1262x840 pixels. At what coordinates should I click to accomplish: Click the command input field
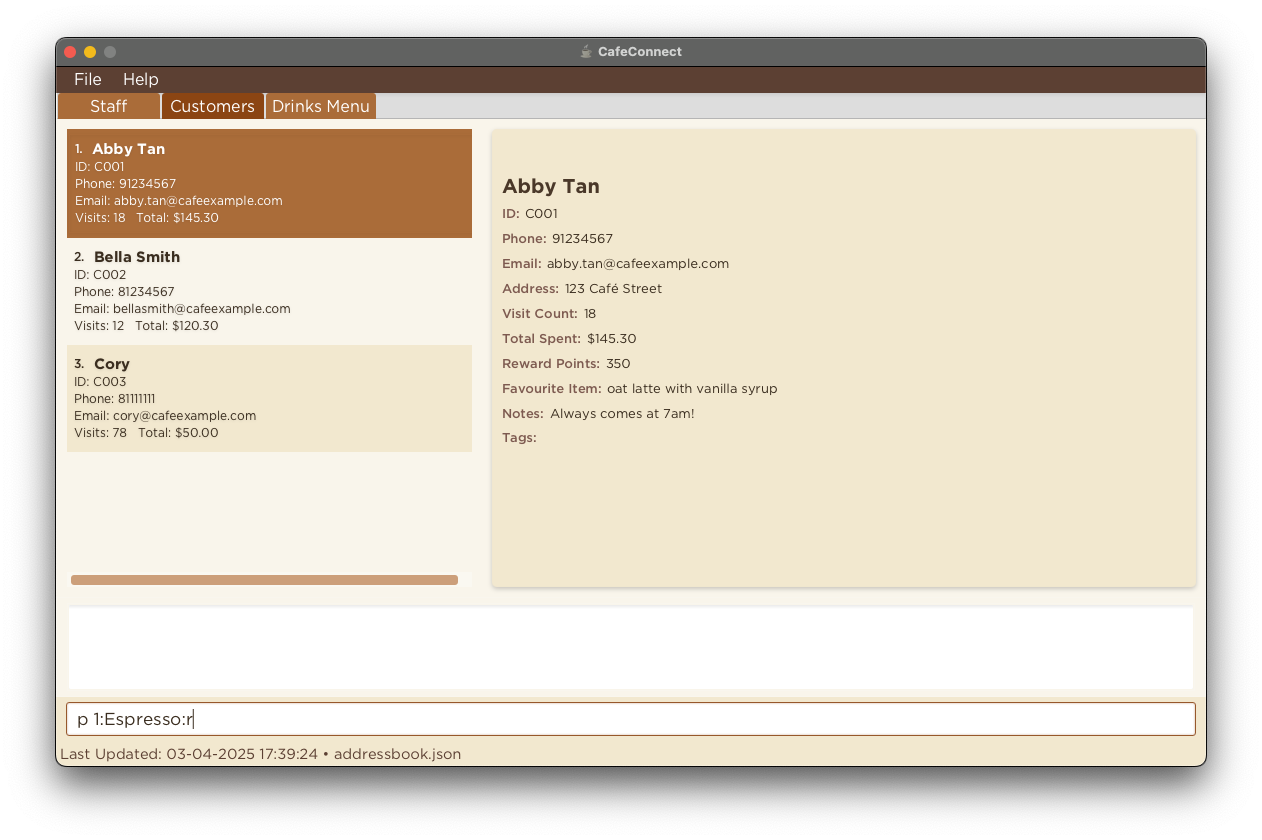[631, 719]
